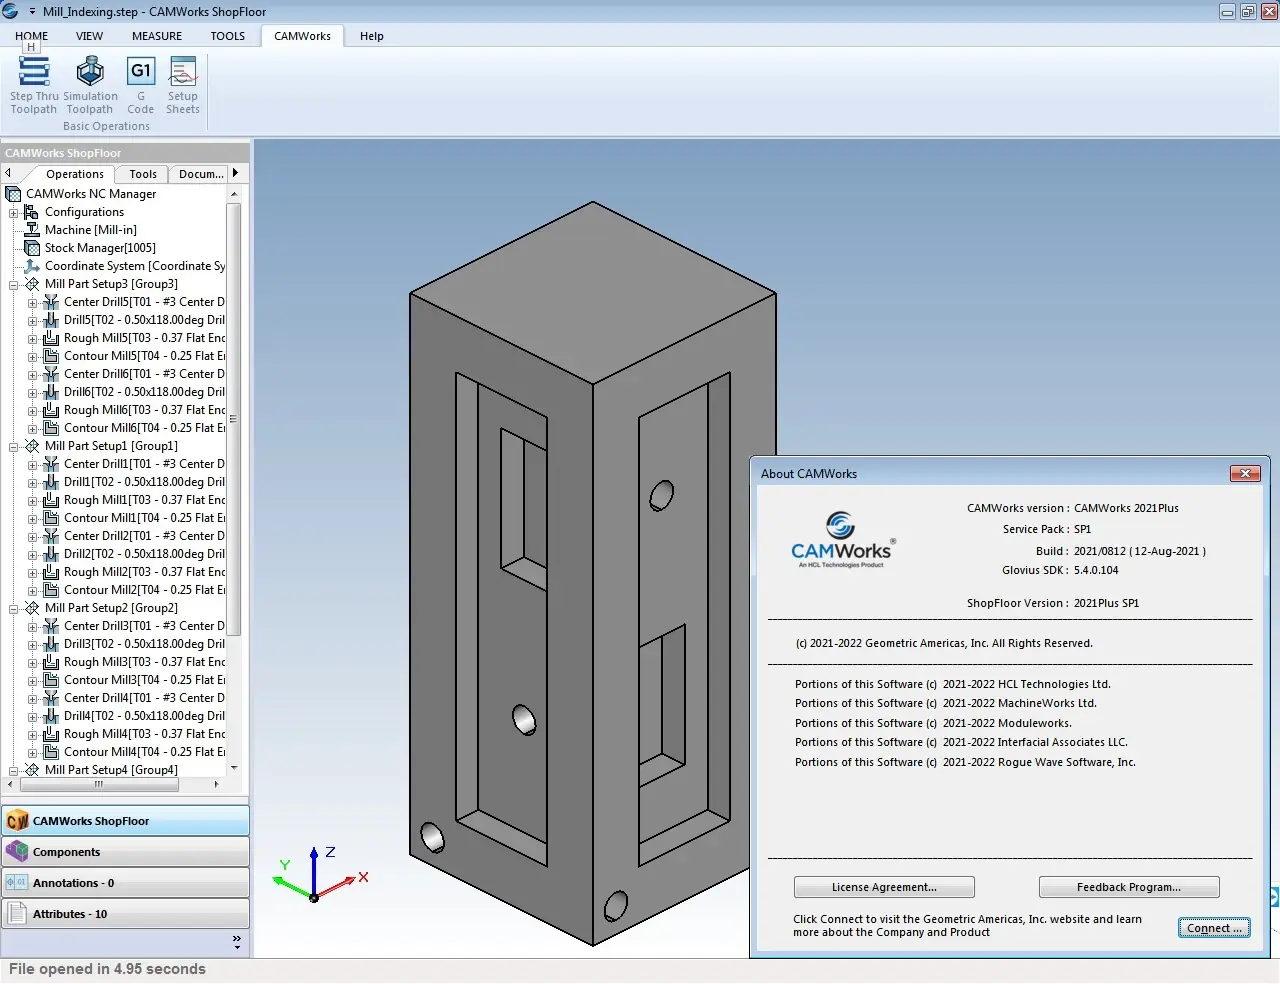Viewport: 1280px width, 984px height.
Task: Select the CAMWorks NC Manager root node
Action: 90,194
